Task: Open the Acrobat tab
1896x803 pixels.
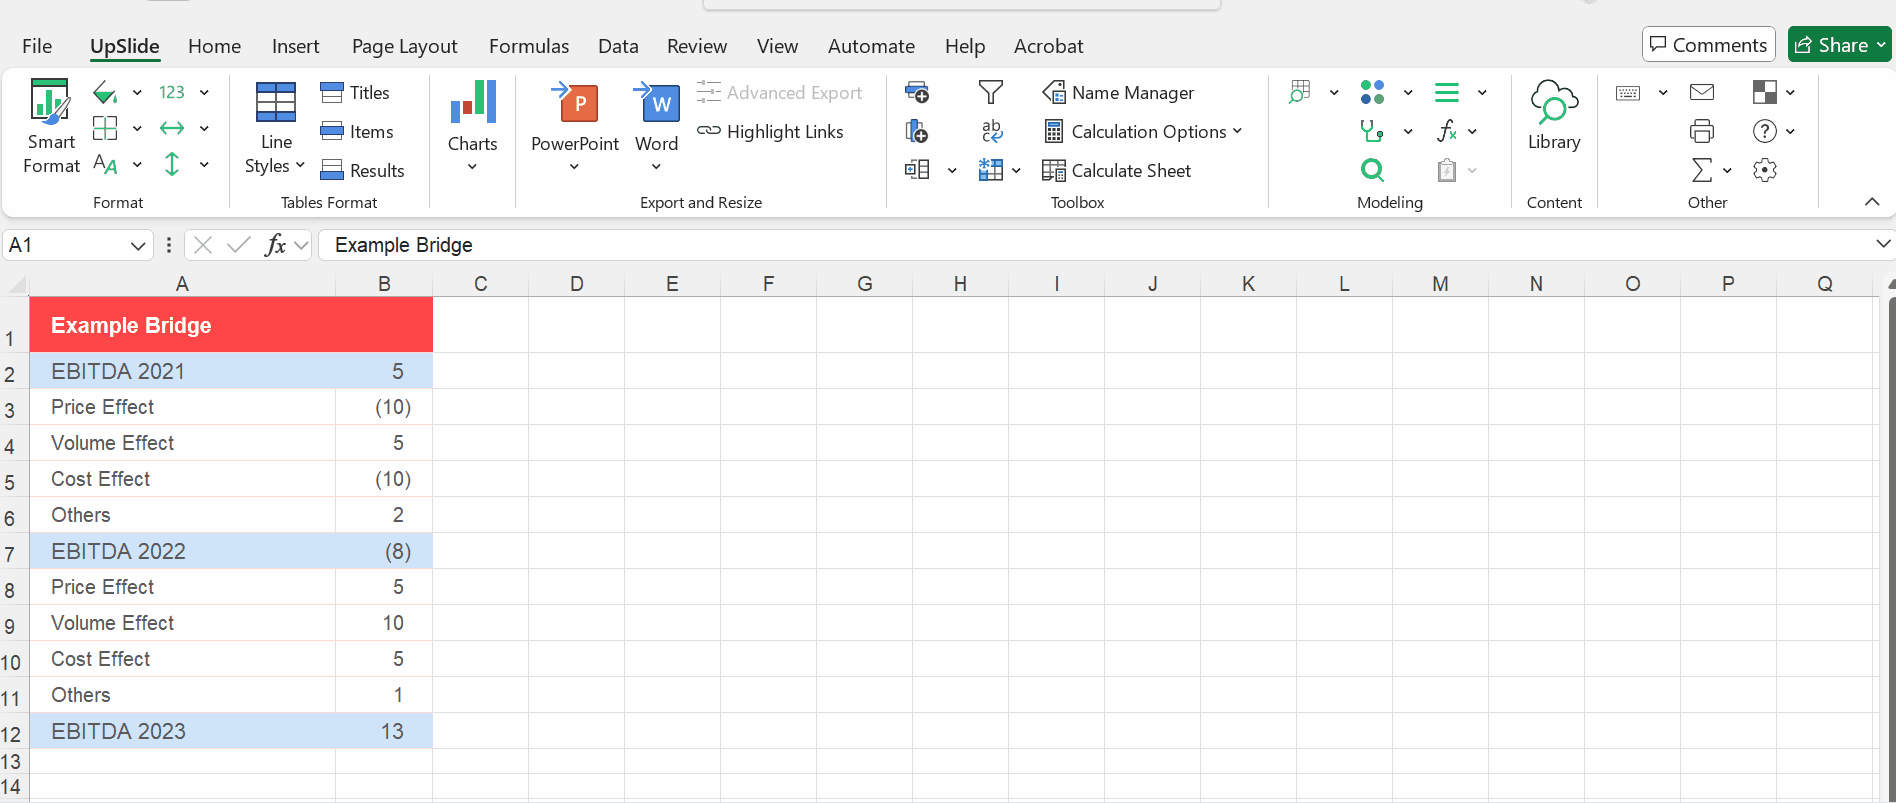Action: (x=1048, y=46)
